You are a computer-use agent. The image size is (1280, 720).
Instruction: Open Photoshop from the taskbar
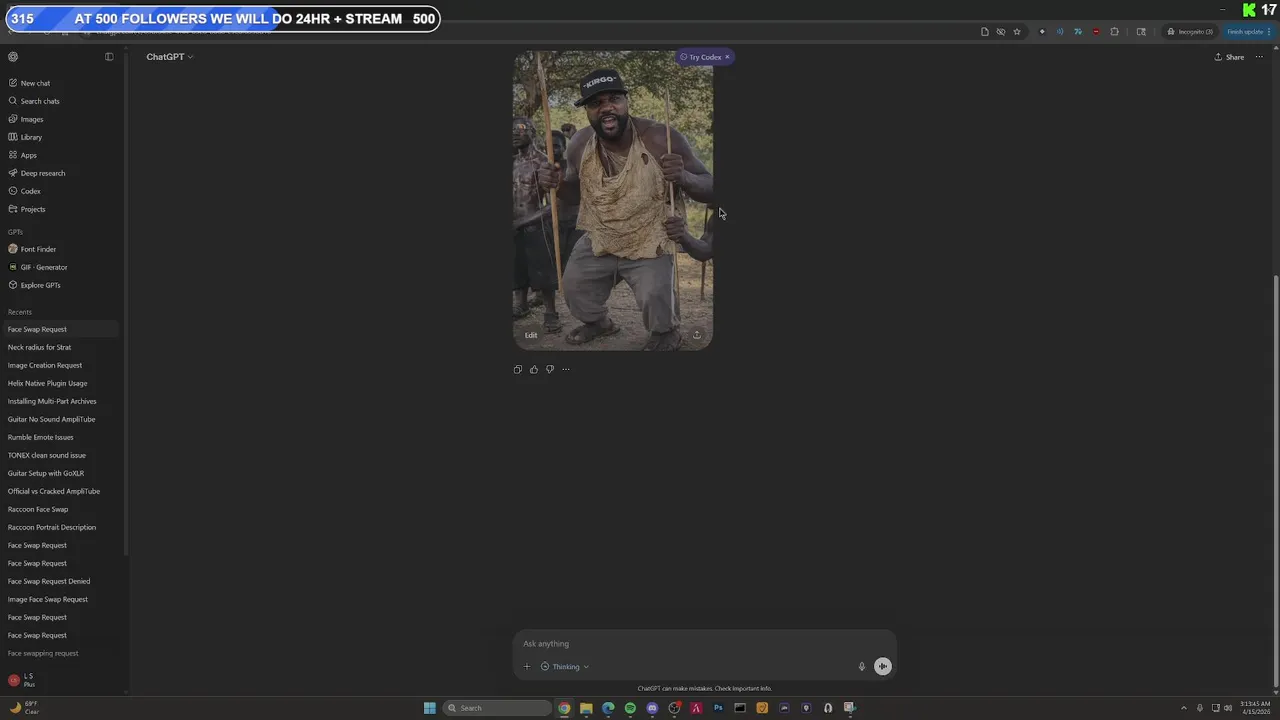tap(718, 708)
